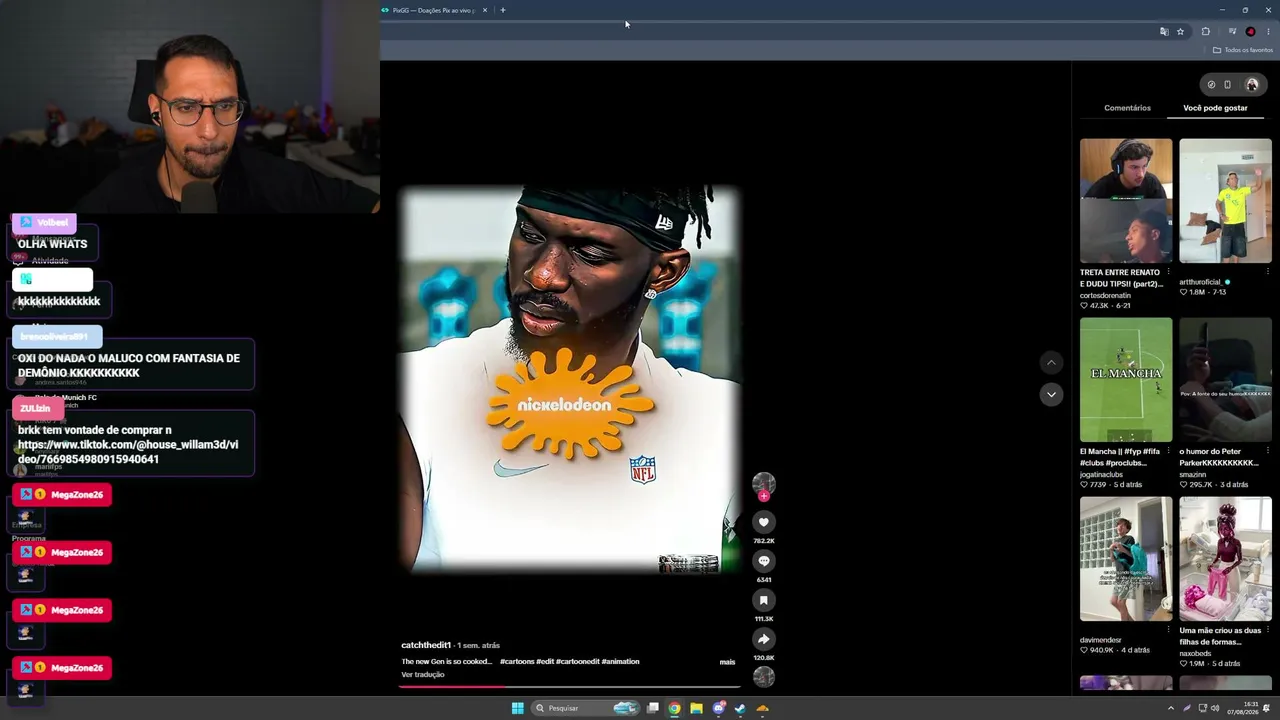
Task: Open the artthuroficial_ video thumbnail
Action: tap(1225, 201)
